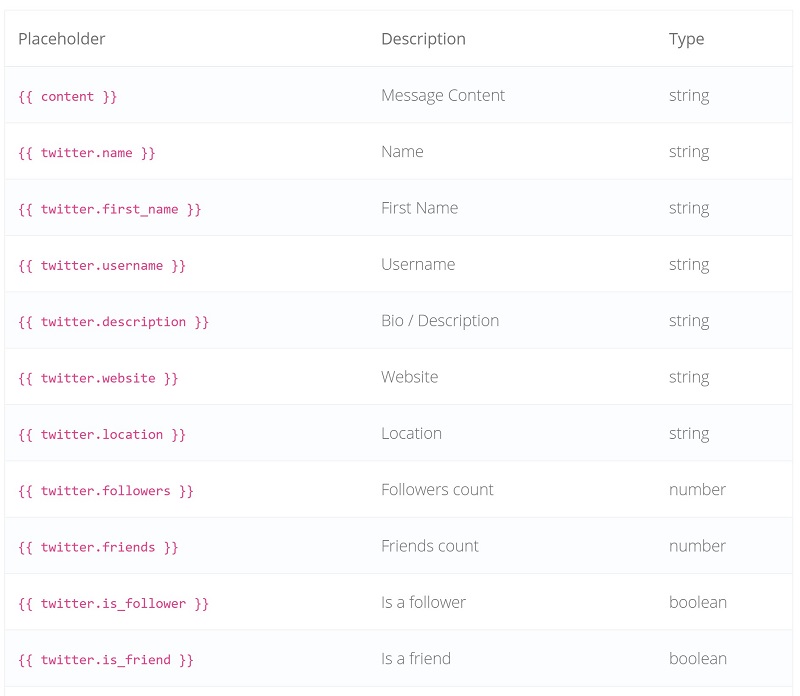The width and height of the screenshot is (800, 696).
Task: Select the {{ twitter.website }} placeholder
Action: pyautogui.click(x=98, y=378)
